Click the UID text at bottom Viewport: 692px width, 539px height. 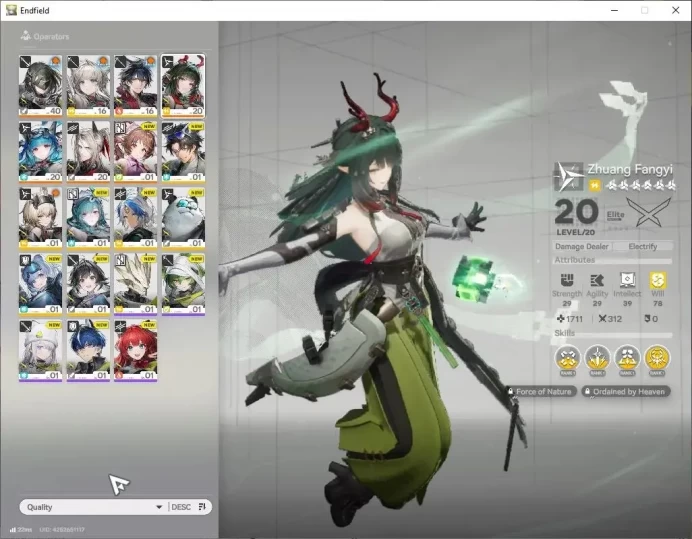coord(62,530)
